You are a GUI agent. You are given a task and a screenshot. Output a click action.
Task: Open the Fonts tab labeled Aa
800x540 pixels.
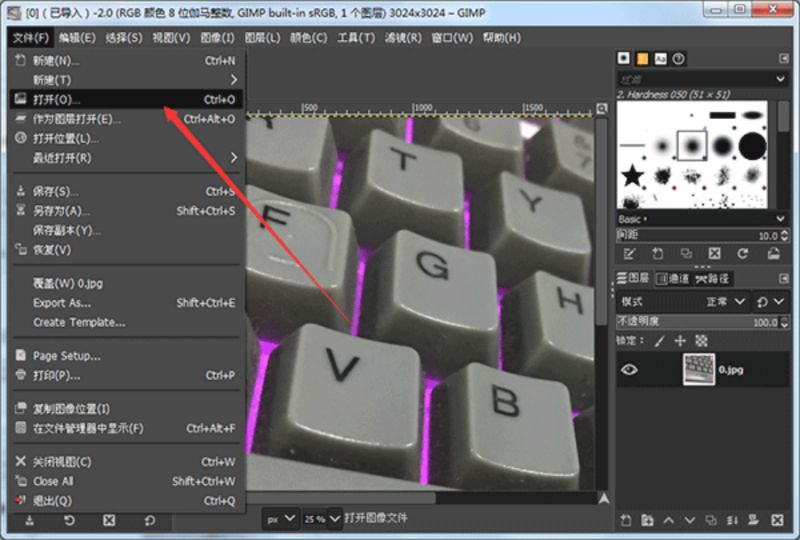point(660,59)
